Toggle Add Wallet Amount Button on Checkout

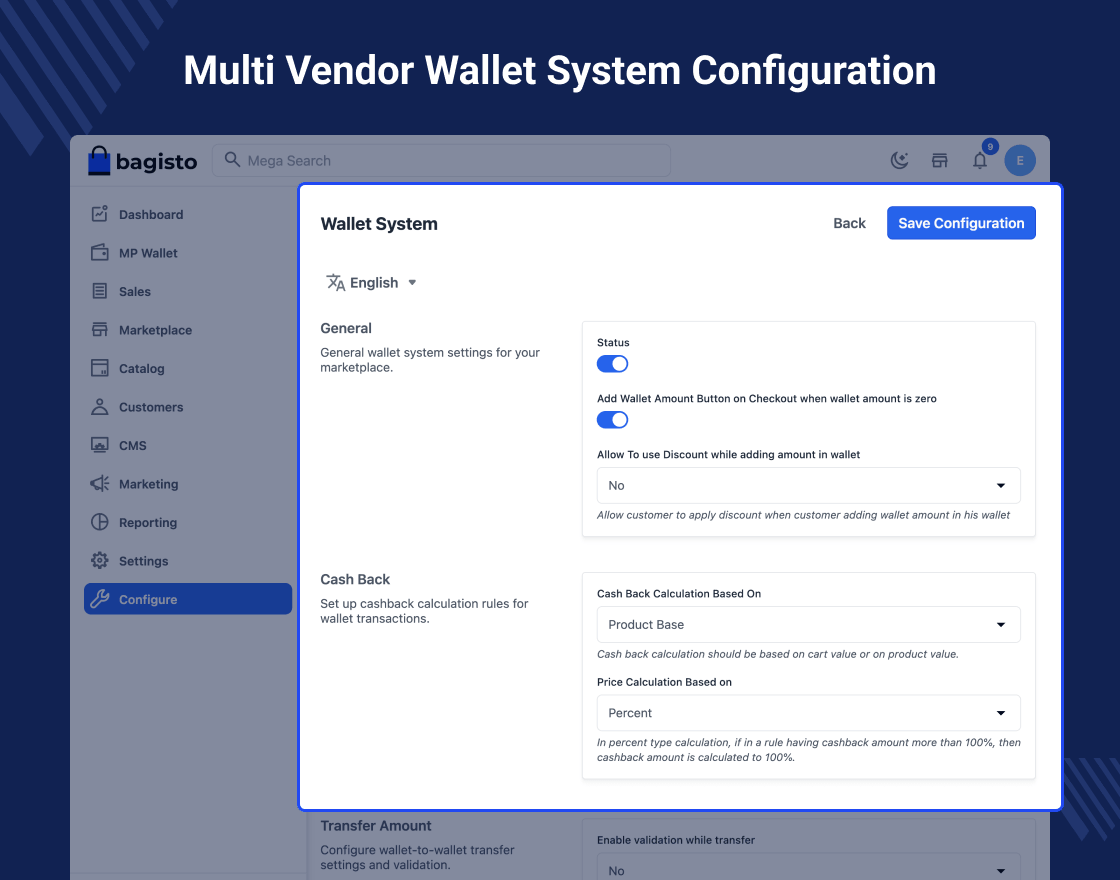(612, 420)
